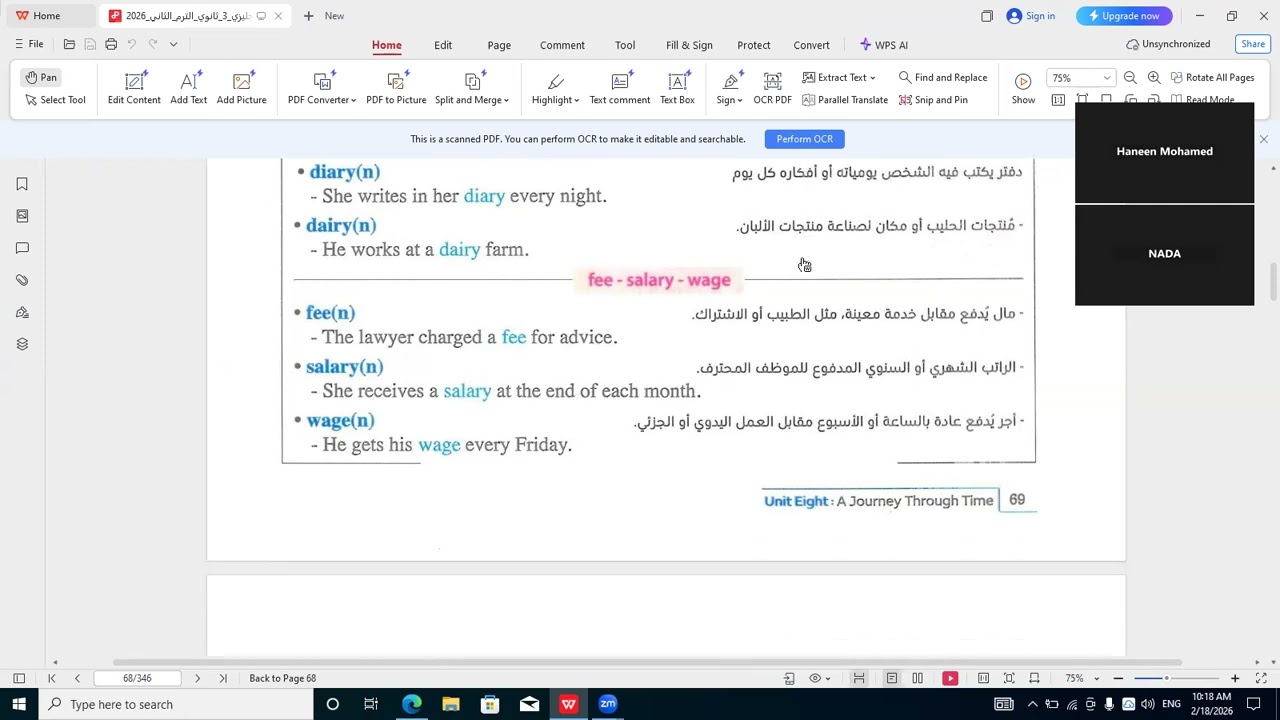Open quick access toolbar dropdown arrow

[173, 44]
